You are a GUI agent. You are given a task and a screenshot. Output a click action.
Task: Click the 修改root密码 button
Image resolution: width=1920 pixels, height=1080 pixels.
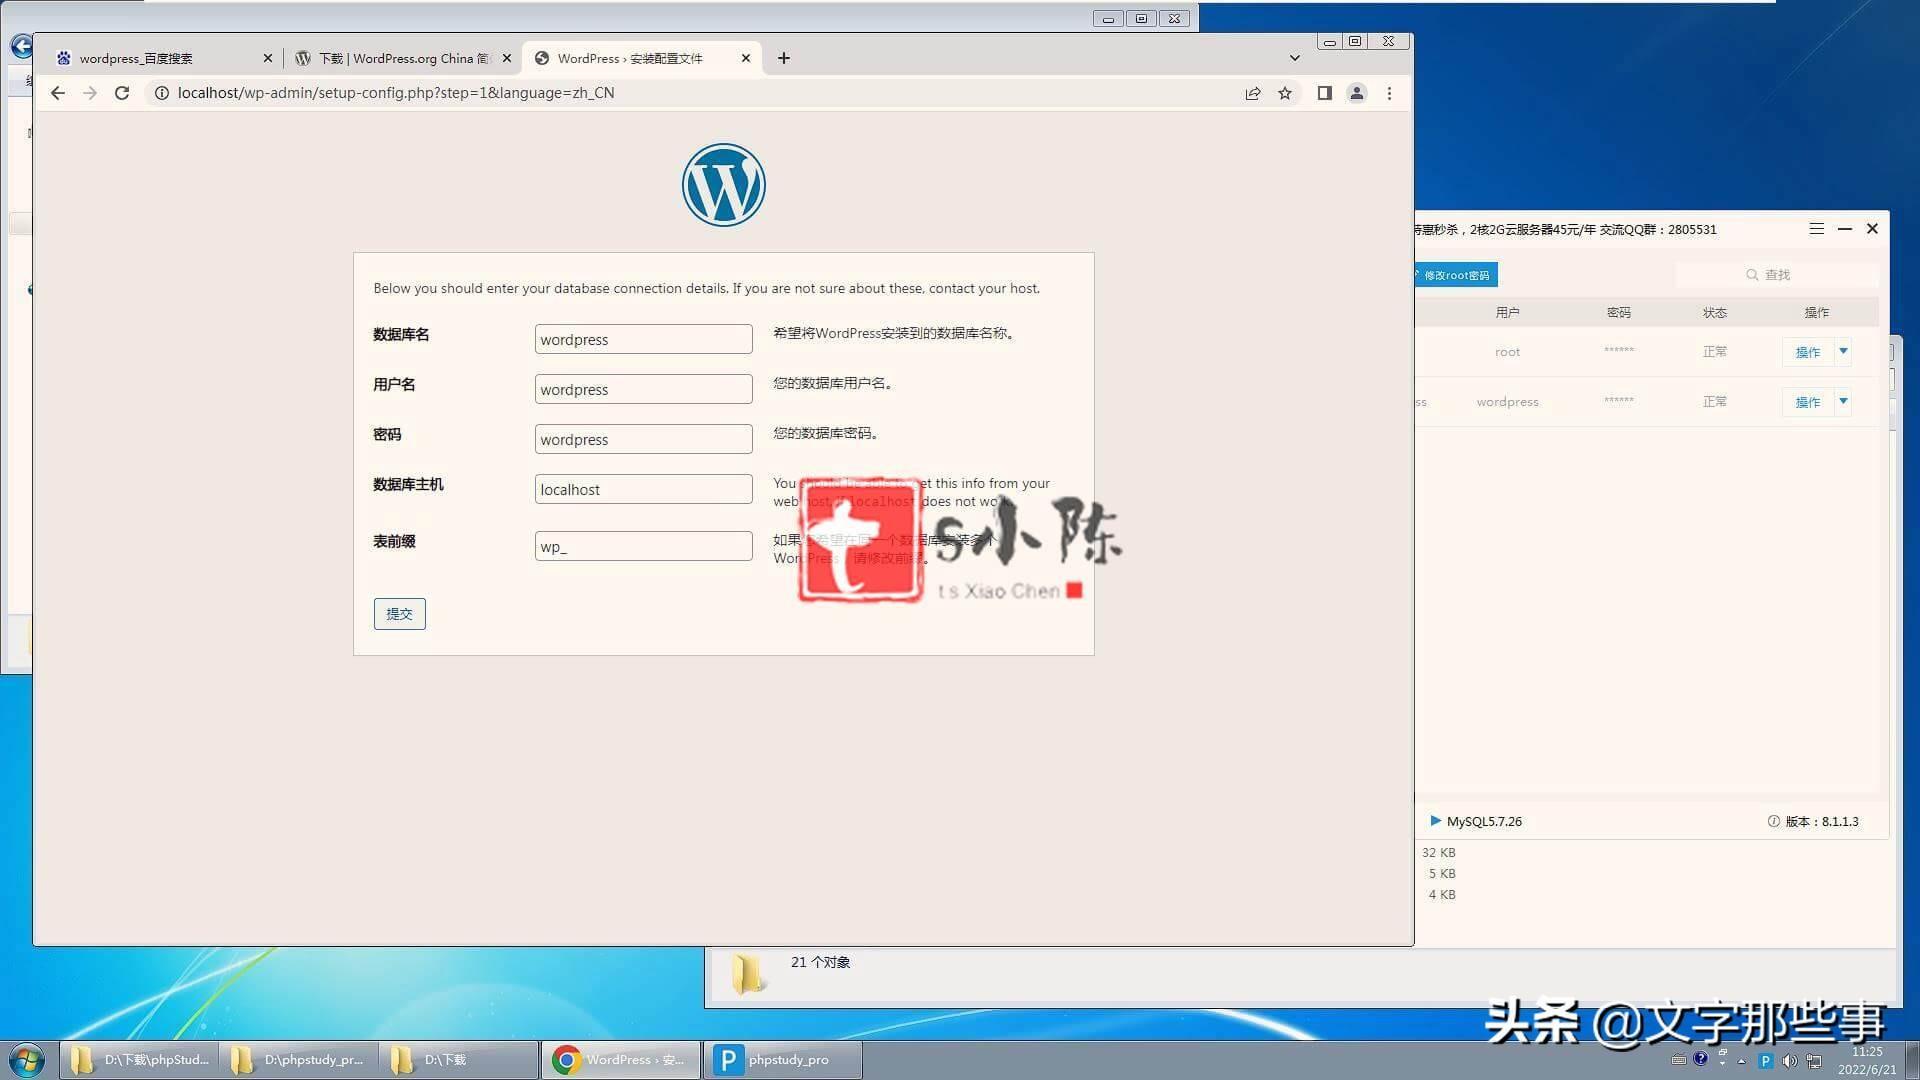click(x=1453, y=273)
